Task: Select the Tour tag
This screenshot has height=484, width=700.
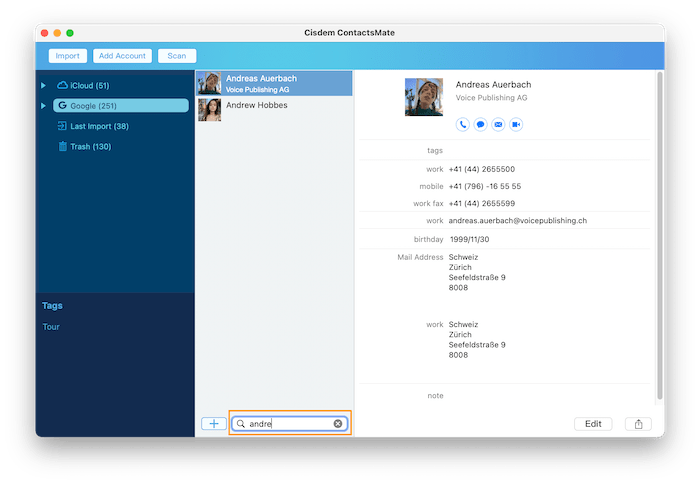Action: tap(51, 327)
